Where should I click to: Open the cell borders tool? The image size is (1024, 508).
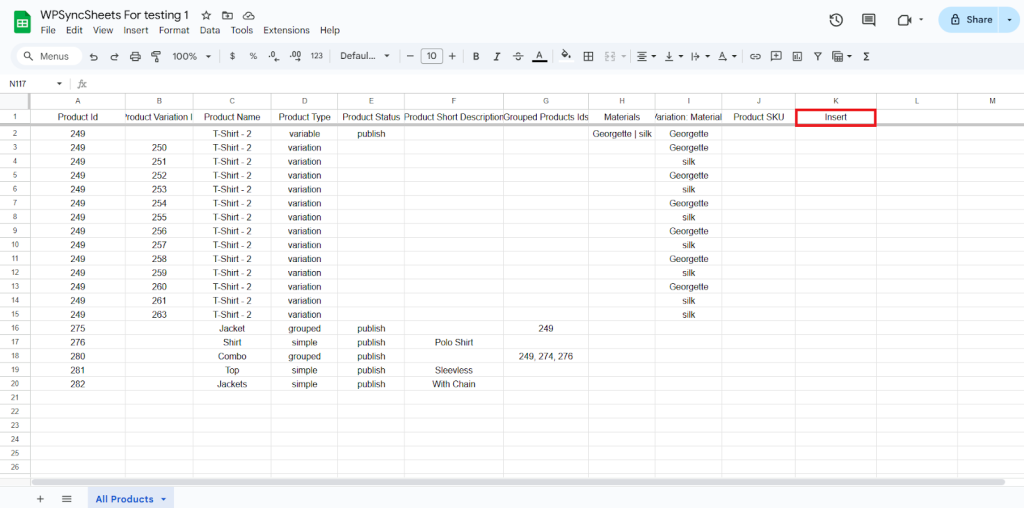click(588, 57)
